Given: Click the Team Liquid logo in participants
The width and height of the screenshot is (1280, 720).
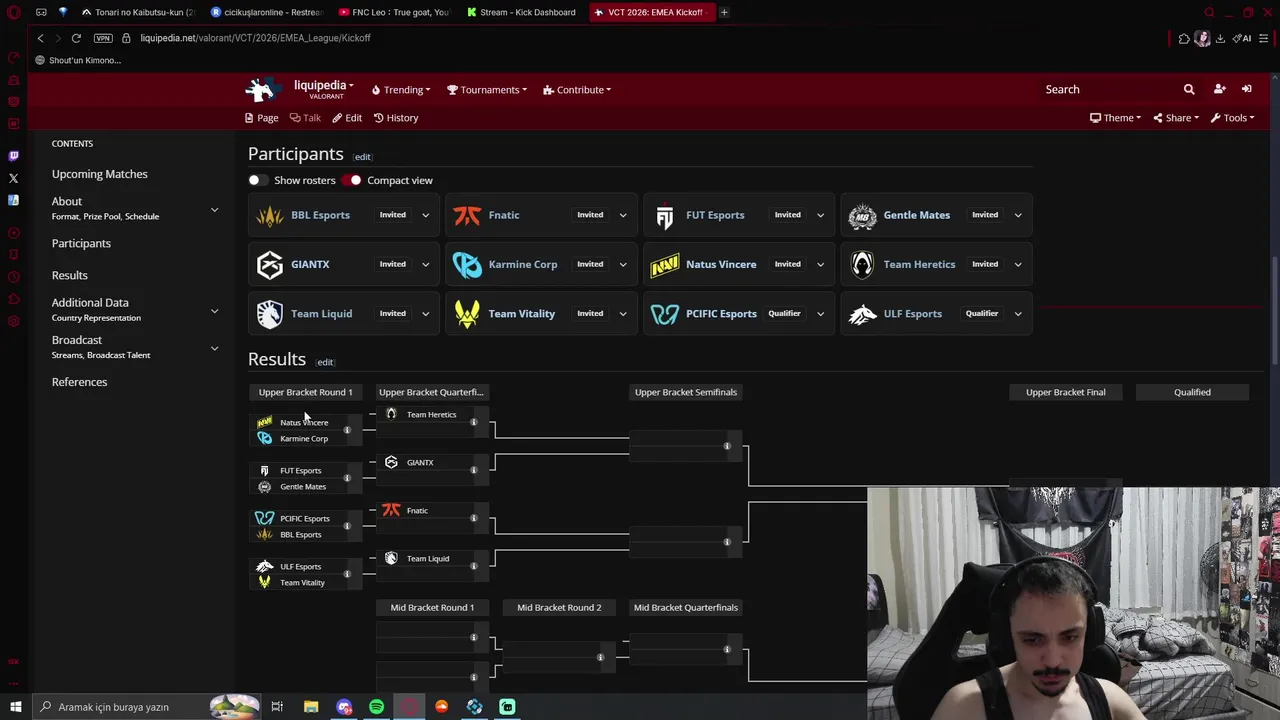Looking at the screenshot, I should coord(270,313).
